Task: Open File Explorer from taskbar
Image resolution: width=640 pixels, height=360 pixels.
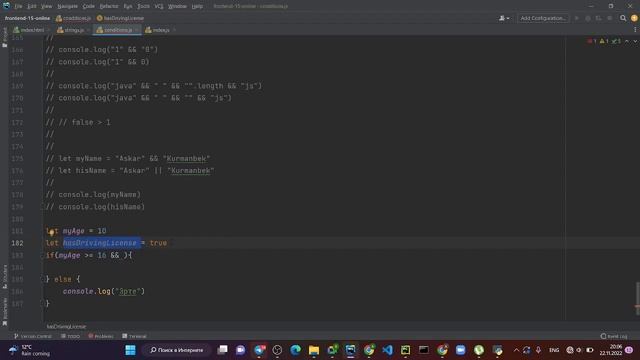Action: tap(314, 350)
